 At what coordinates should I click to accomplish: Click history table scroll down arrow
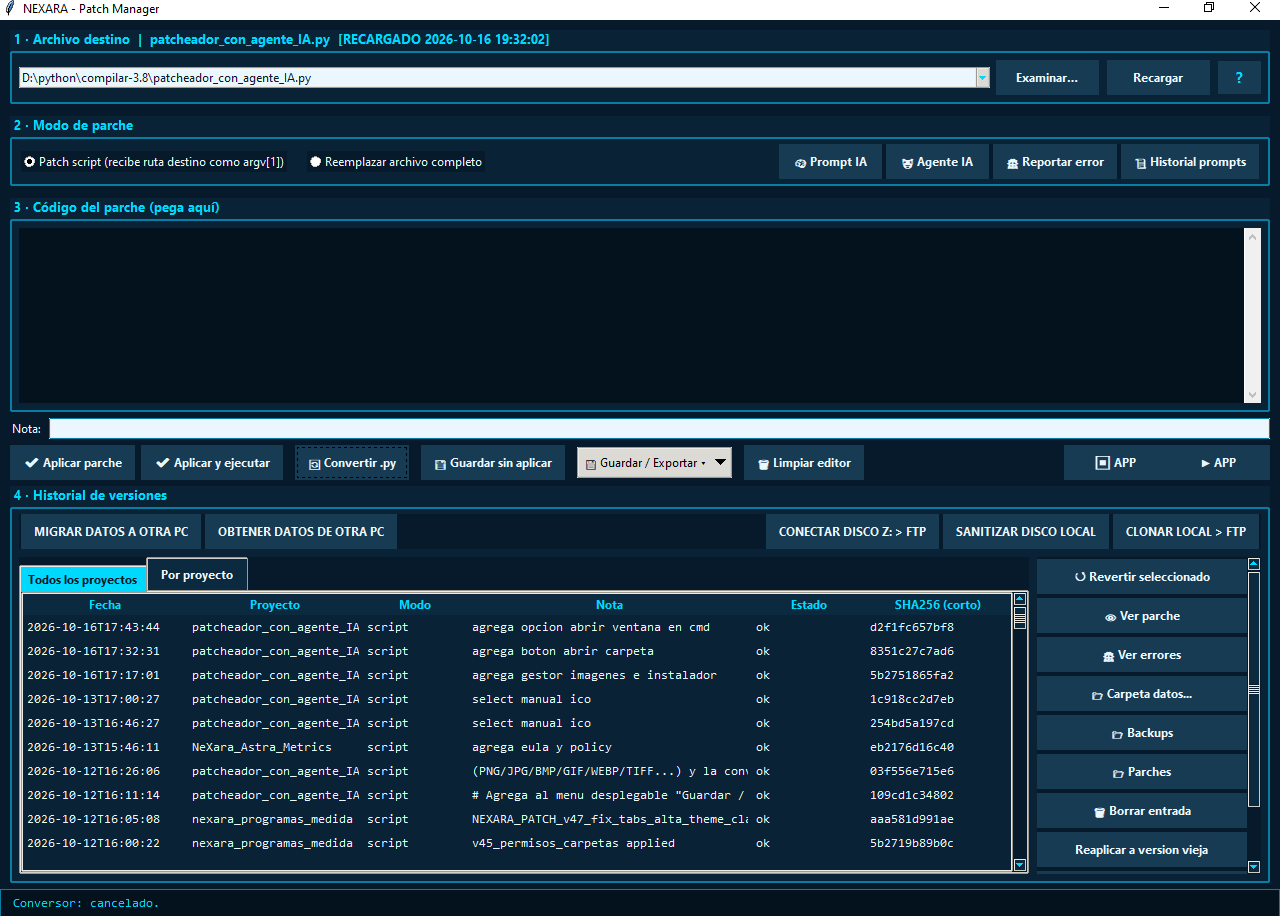[x=1020, y=865]
